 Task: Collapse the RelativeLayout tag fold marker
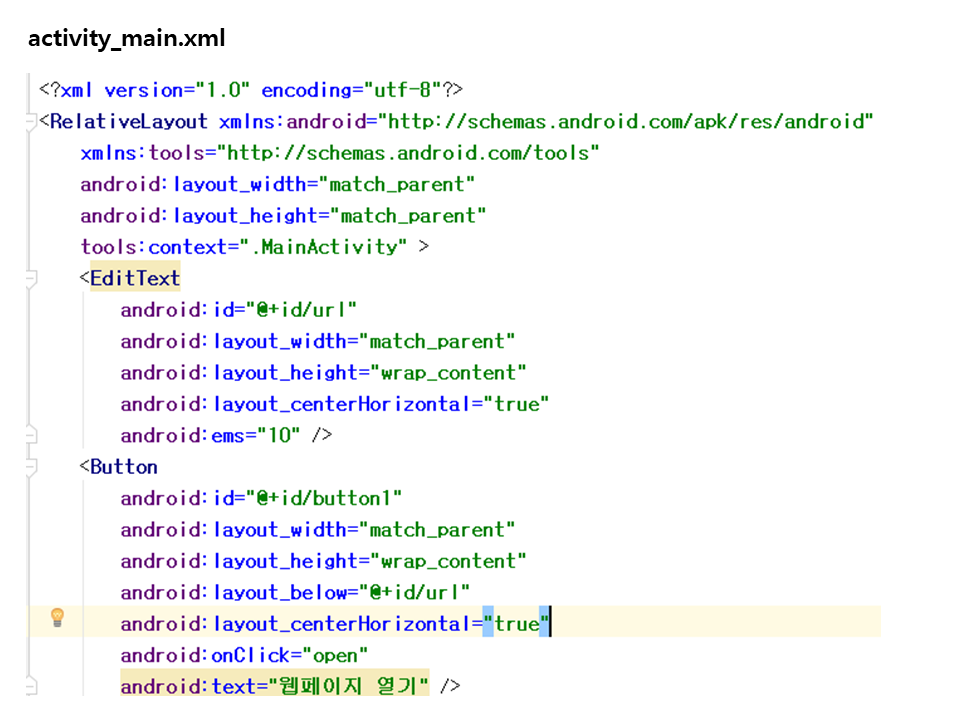click(31, 122)
